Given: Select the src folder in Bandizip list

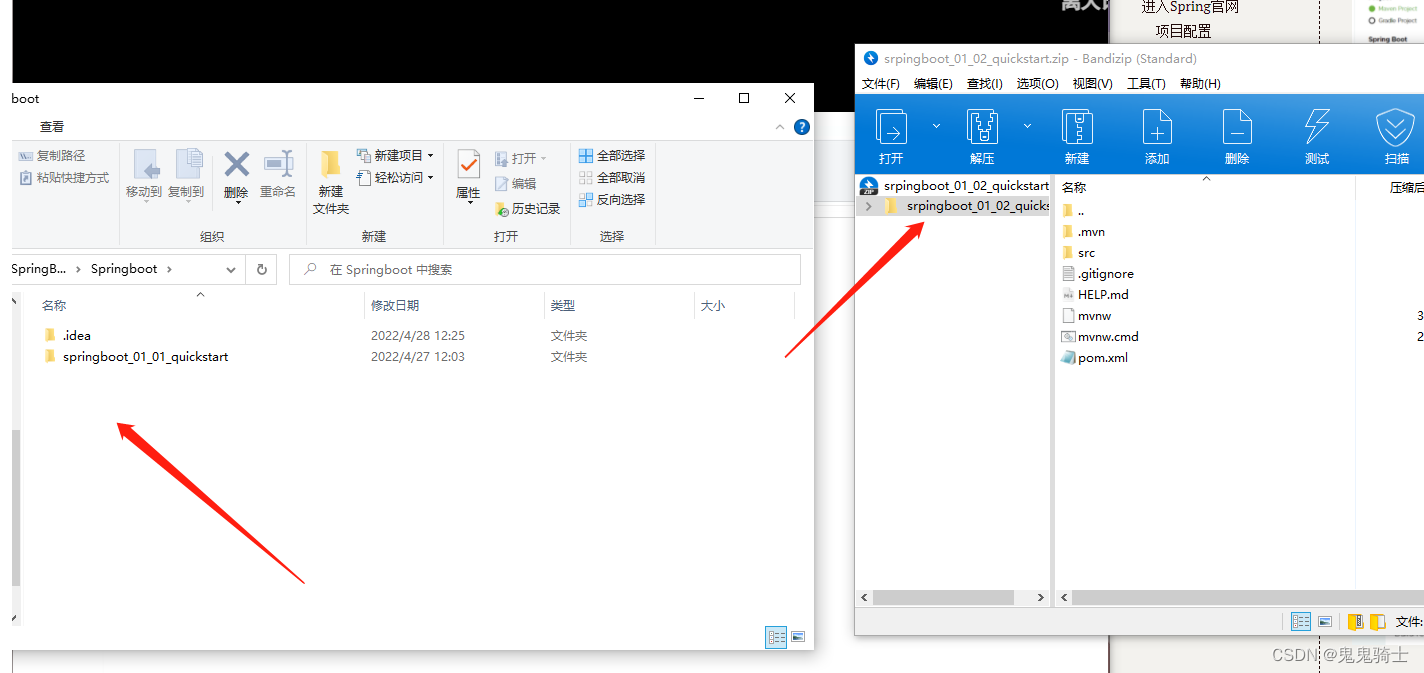Looking at the screenshot, I should [1078, 253].
